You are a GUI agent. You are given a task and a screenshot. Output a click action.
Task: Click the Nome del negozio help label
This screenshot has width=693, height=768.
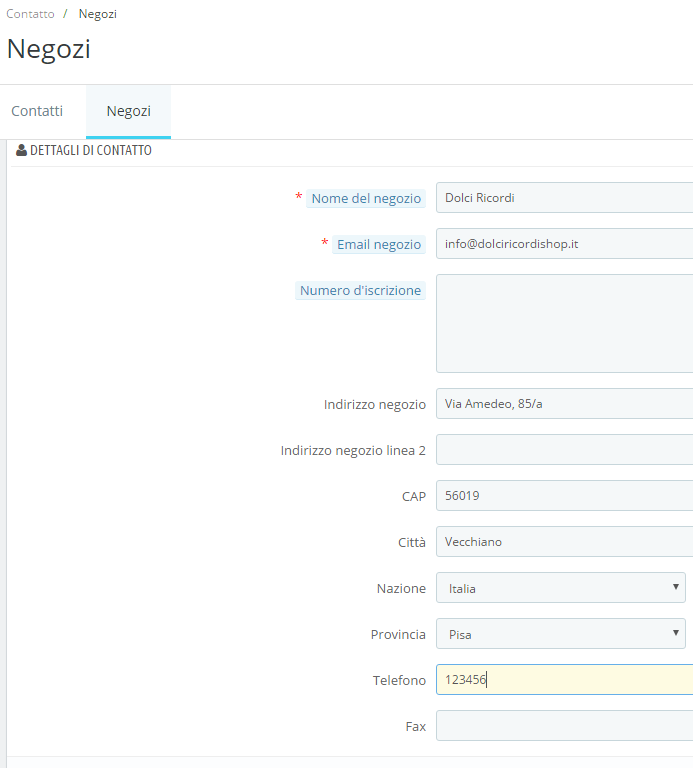point(366,198)
